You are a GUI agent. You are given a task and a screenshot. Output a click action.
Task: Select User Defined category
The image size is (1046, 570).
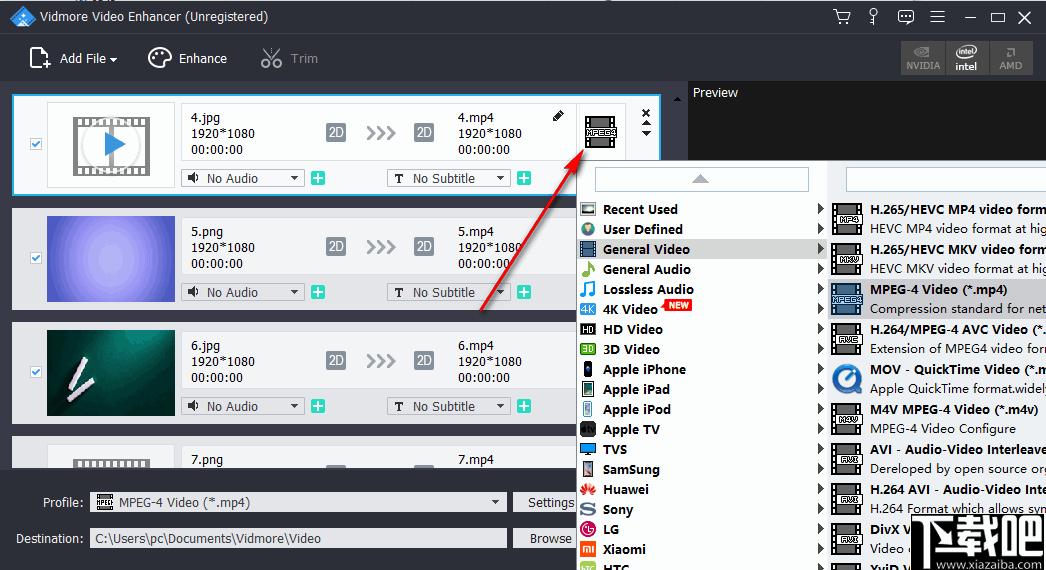tap(702, 230)
